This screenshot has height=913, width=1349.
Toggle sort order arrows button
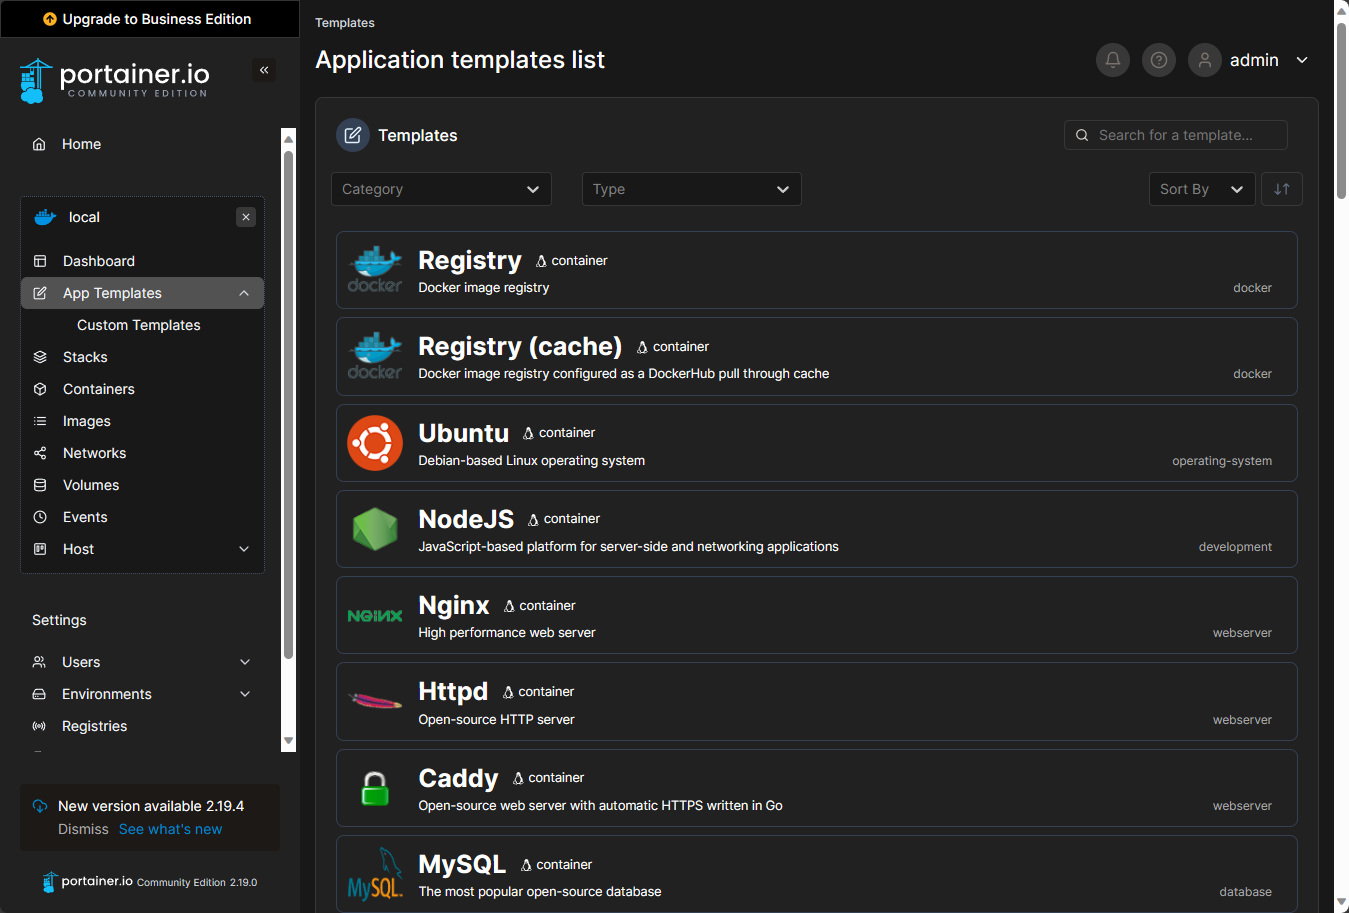point(1282,189)
